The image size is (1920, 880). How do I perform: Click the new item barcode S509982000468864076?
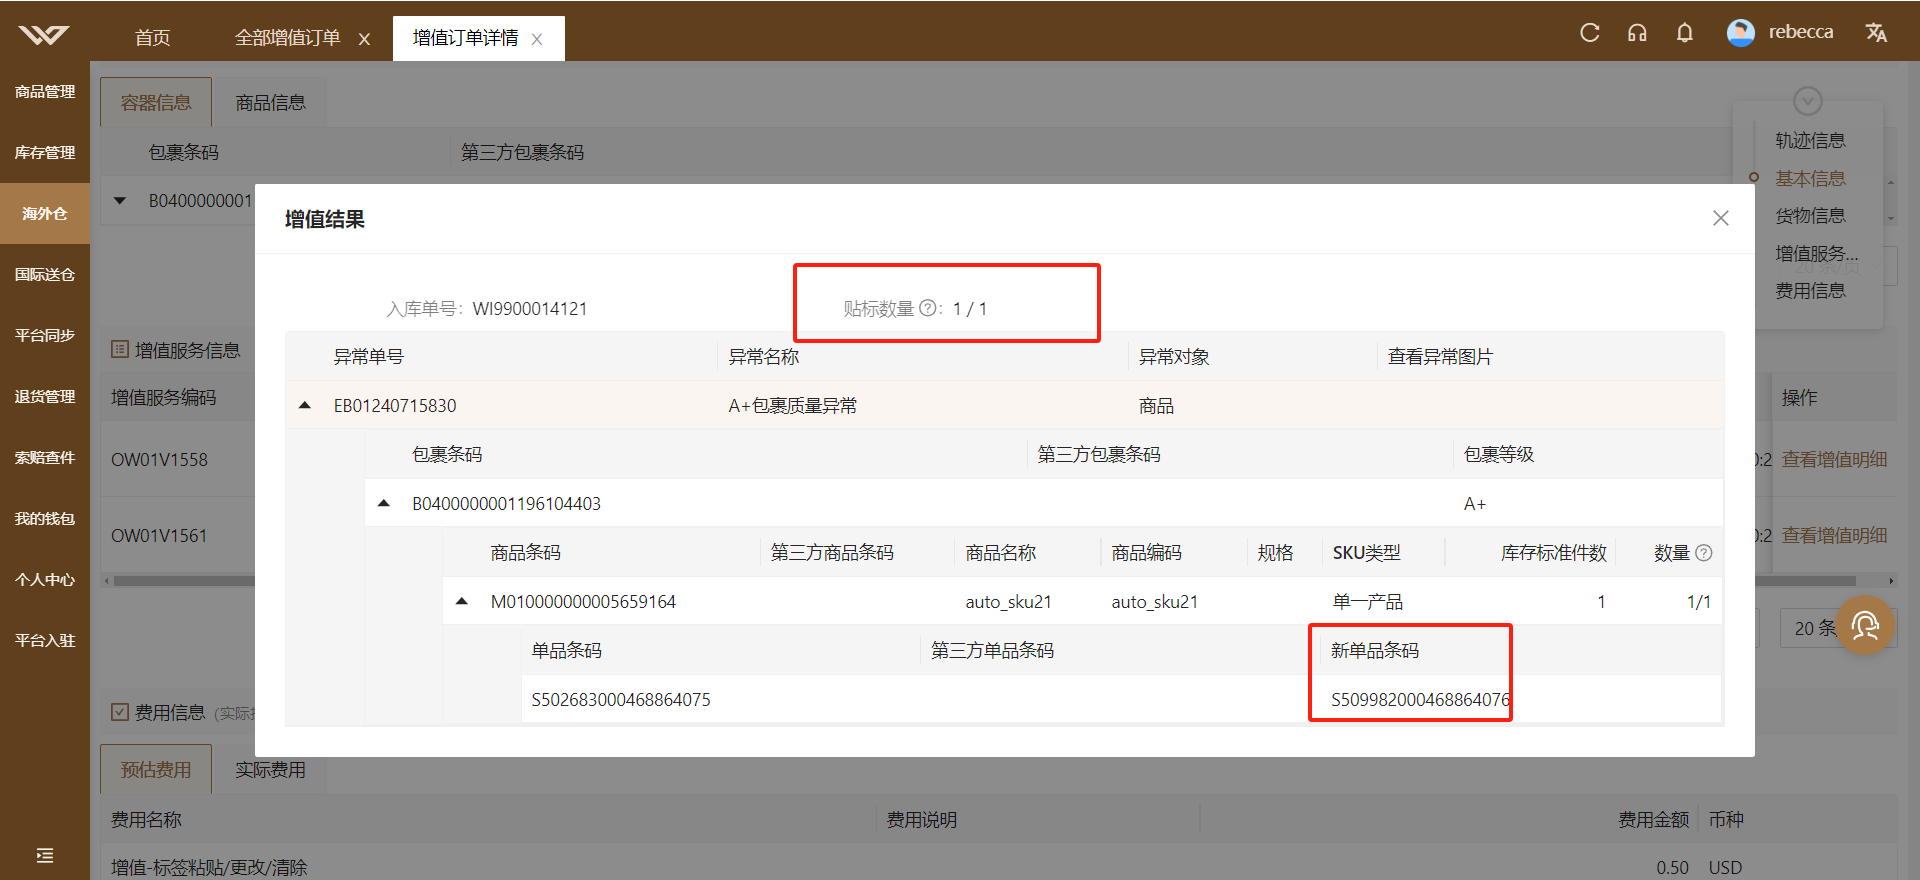tap(1420, 699)
